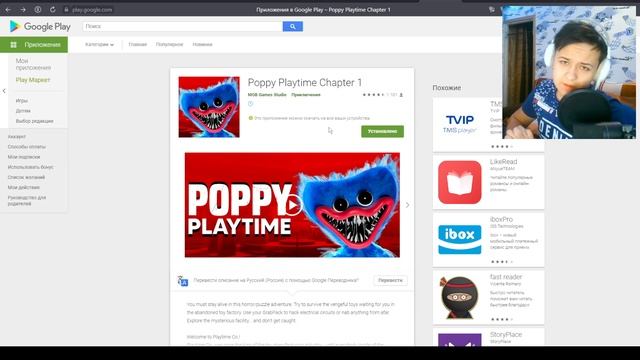The image size is (640, 360).
Task: Open the iboxPro app title
Action: point(501,219)
